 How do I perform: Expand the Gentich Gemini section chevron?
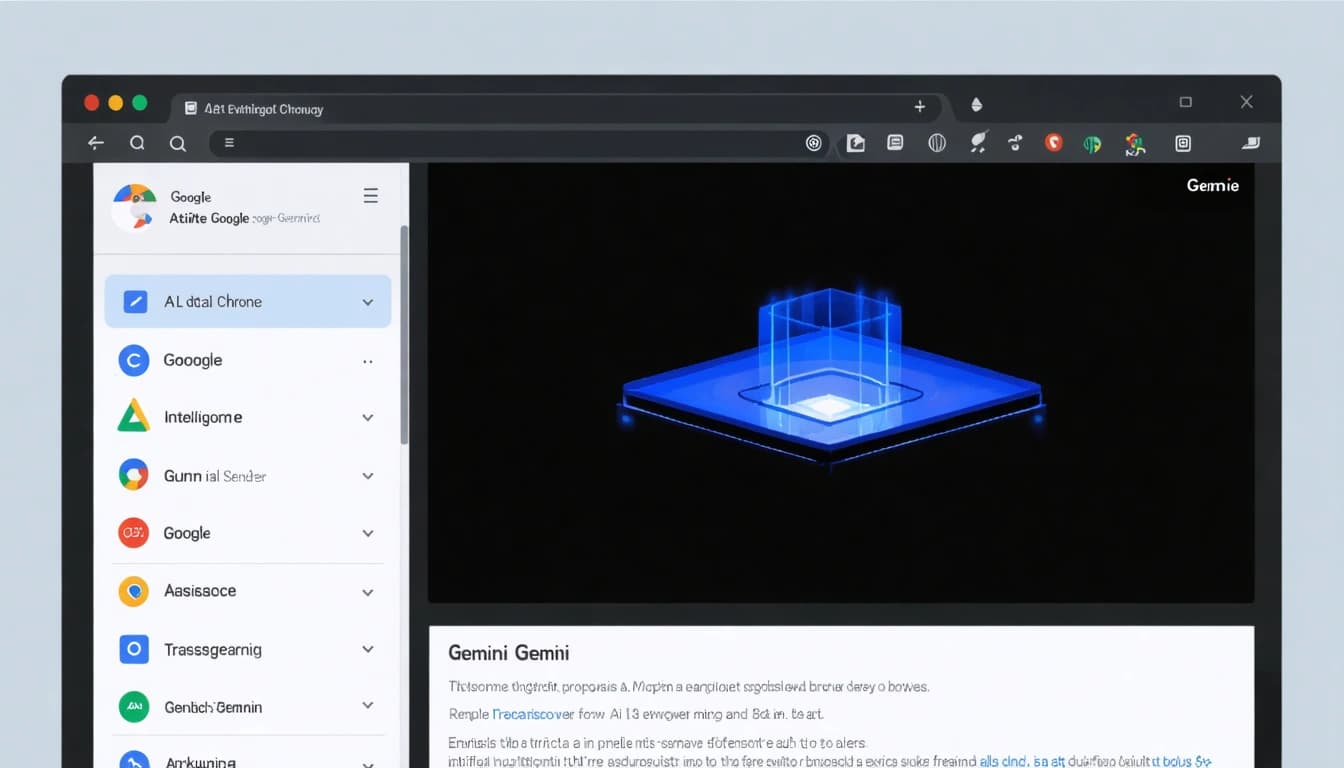[367, 707]
